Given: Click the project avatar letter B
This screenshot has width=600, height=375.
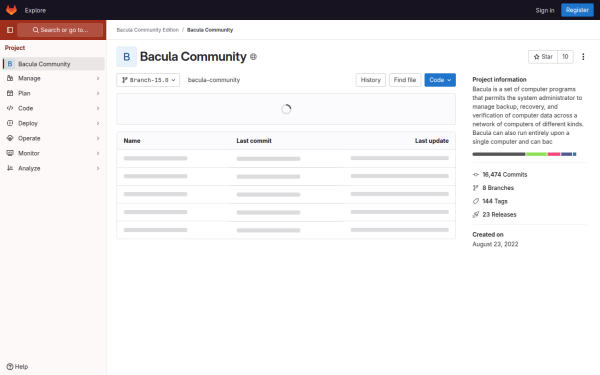Looking at the screenshot, I should tap(127, 57).
